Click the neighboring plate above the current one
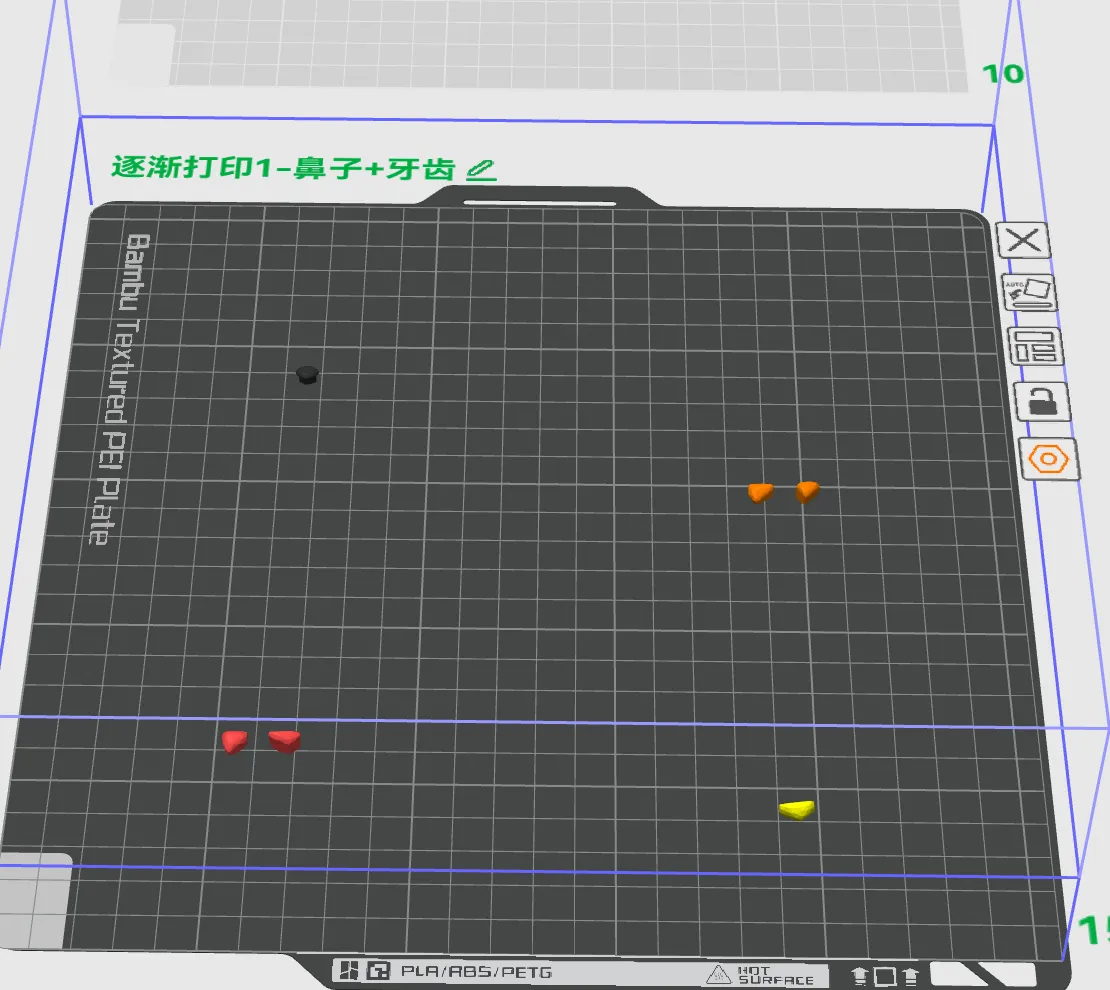1110x990 pixels. tap(560, 45)
